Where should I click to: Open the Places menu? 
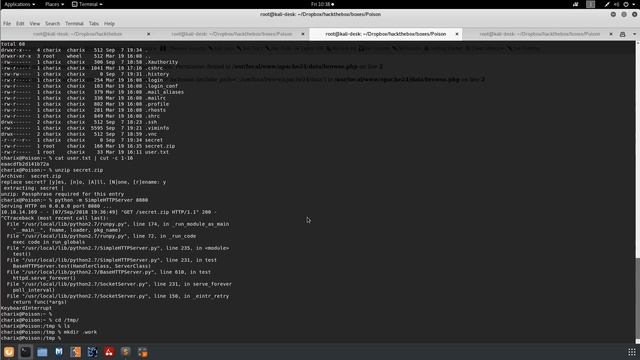click(54, 4)
